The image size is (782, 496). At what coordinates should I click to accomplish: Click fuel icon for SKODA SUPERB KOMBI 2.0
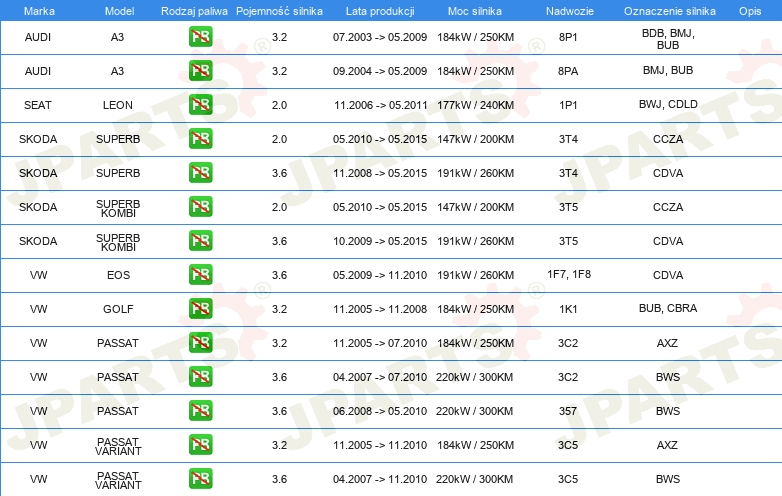[200, 207]
